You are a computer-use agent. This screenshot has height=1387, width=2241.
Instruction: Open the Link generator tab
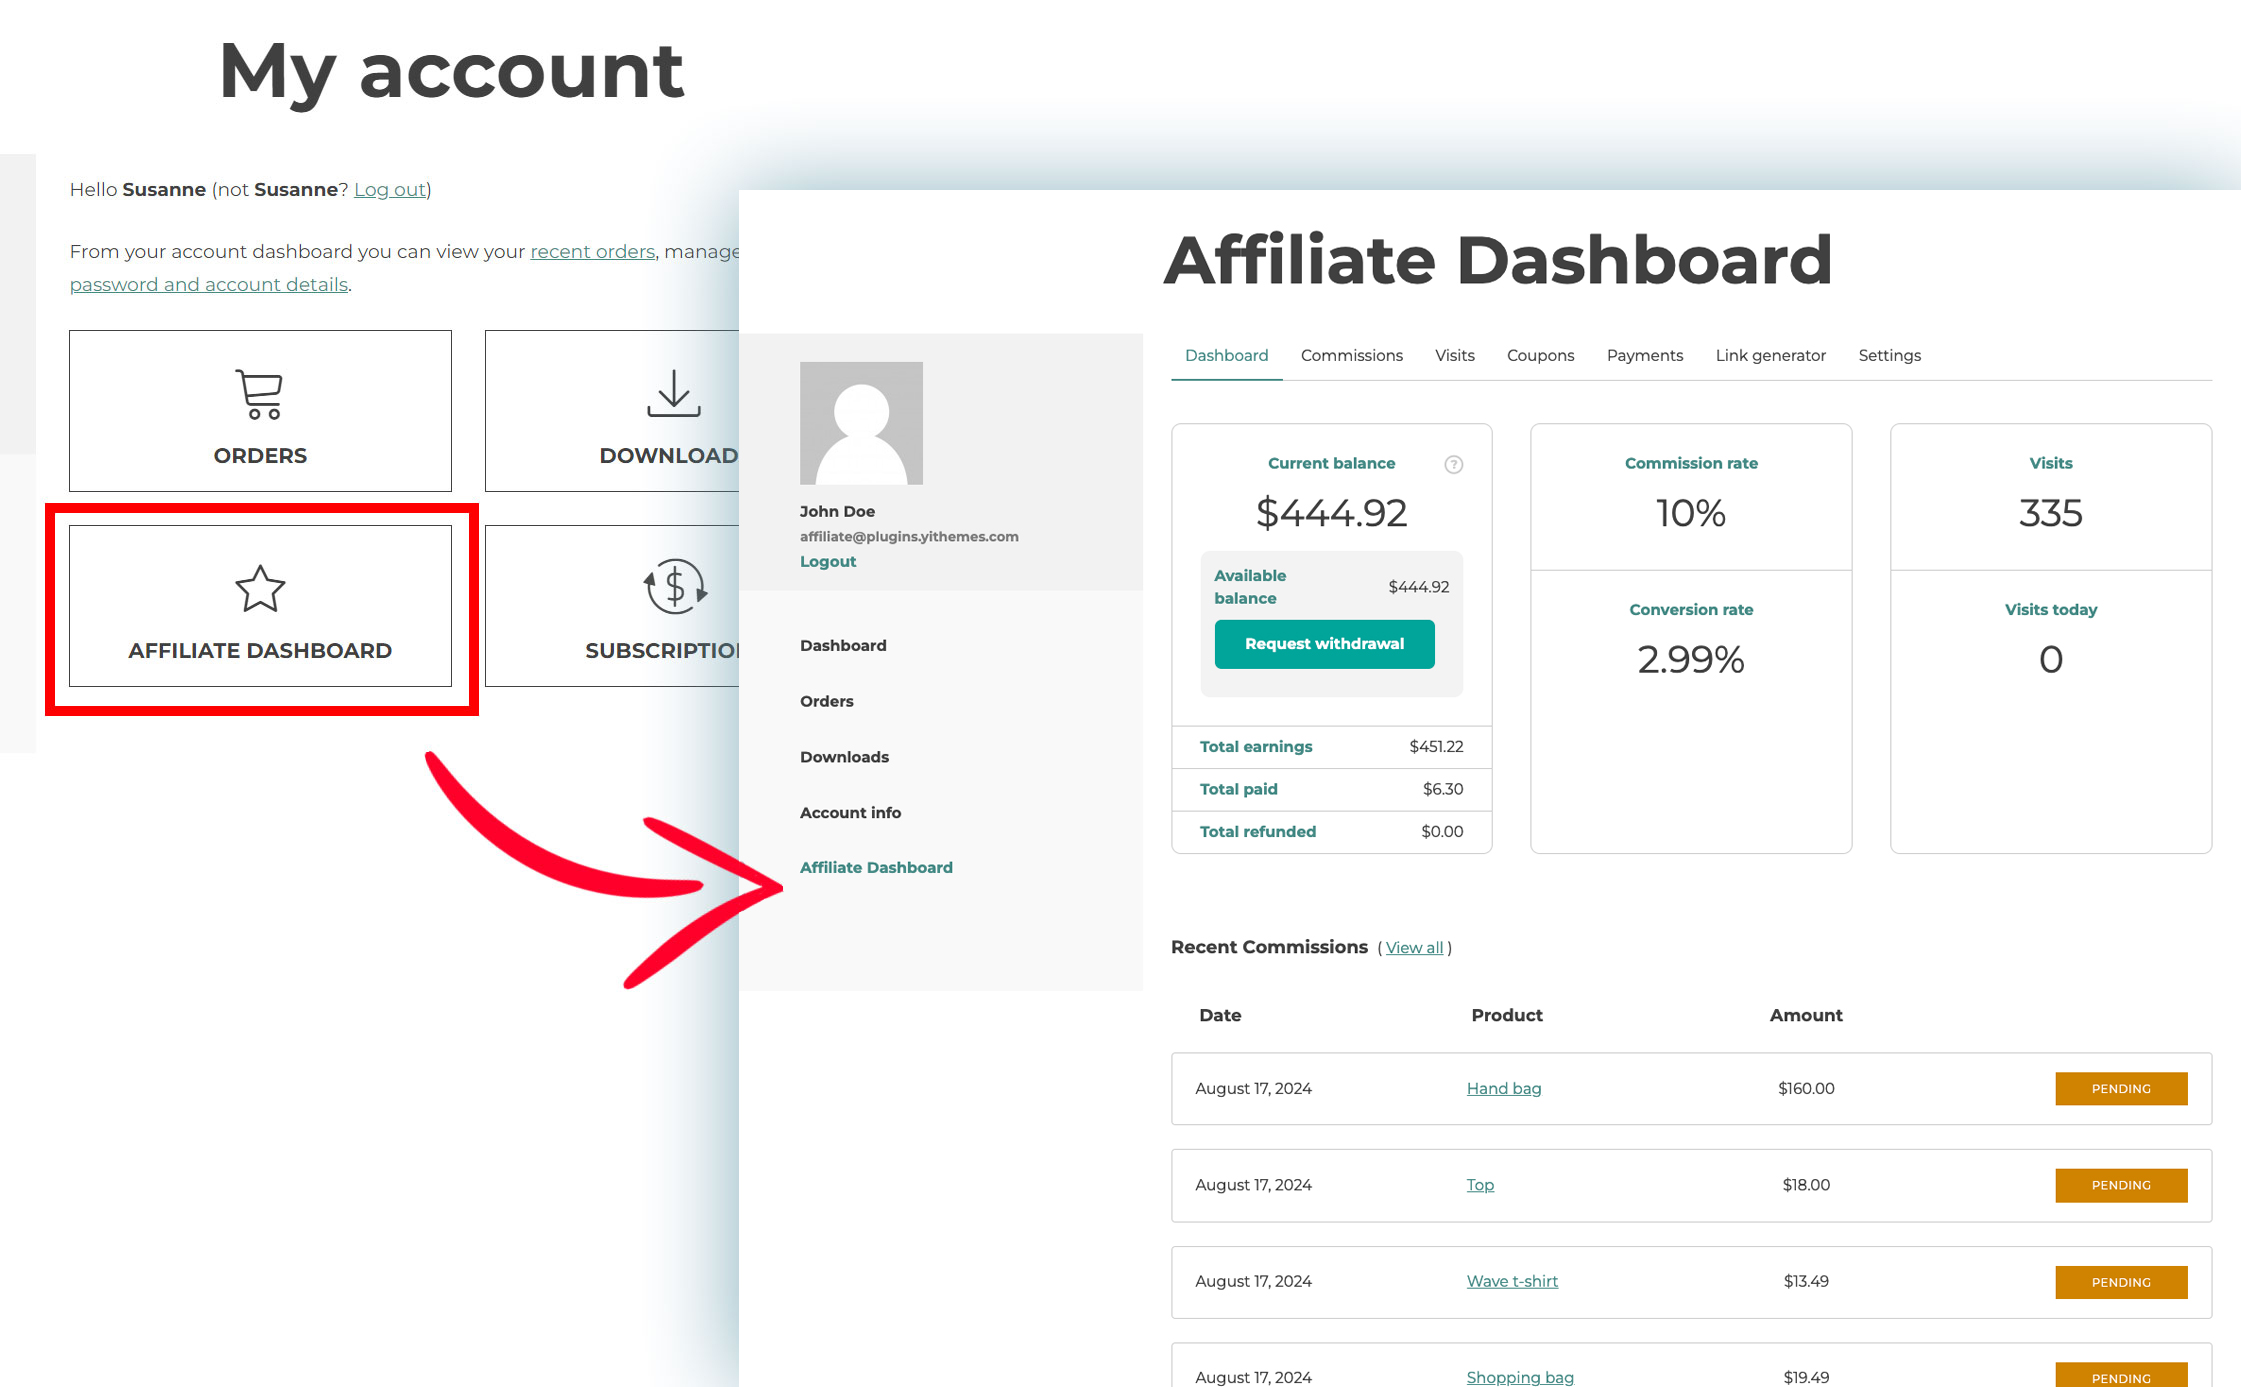[1770, 355]
